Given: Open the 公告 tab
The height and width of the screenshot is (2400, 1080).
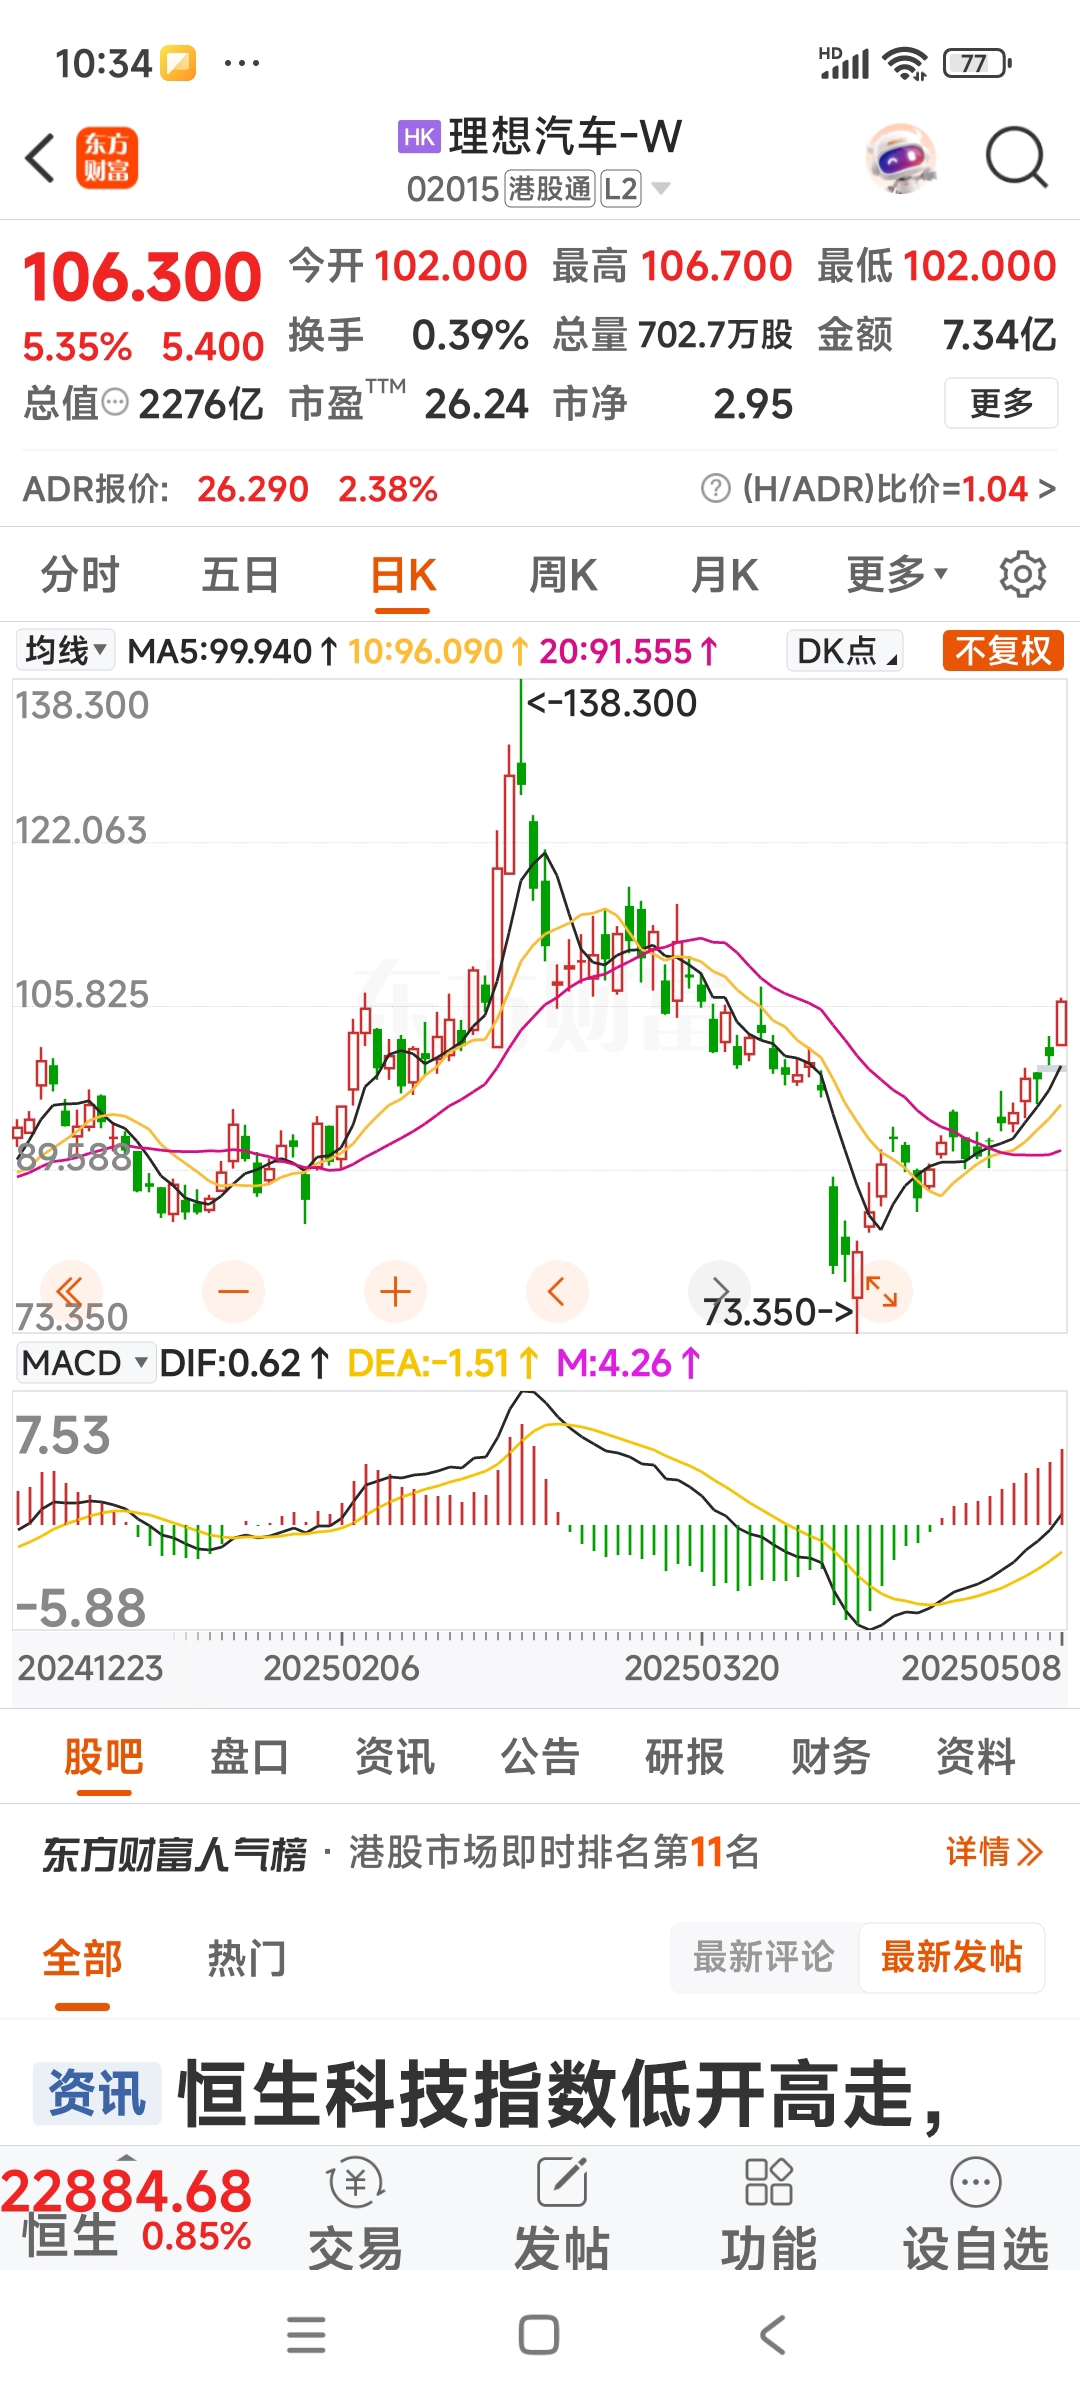Looking at the screenshot, I should [540, 1757].
